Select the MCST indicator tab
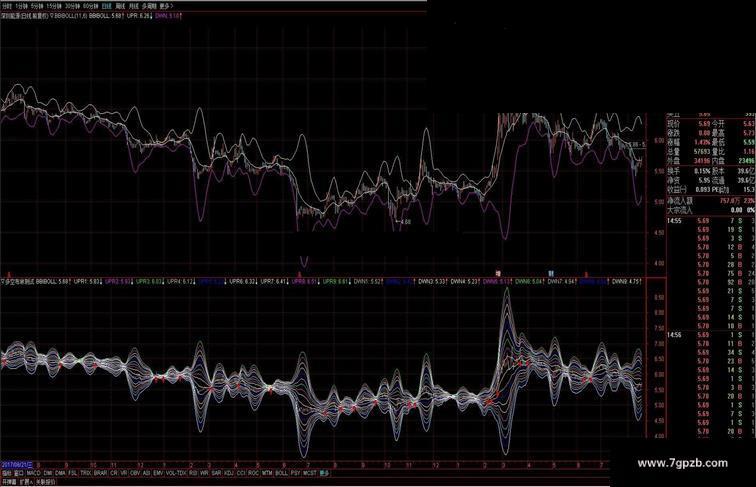Viewport: 756px width, 487px height. (x=310, y=473)
